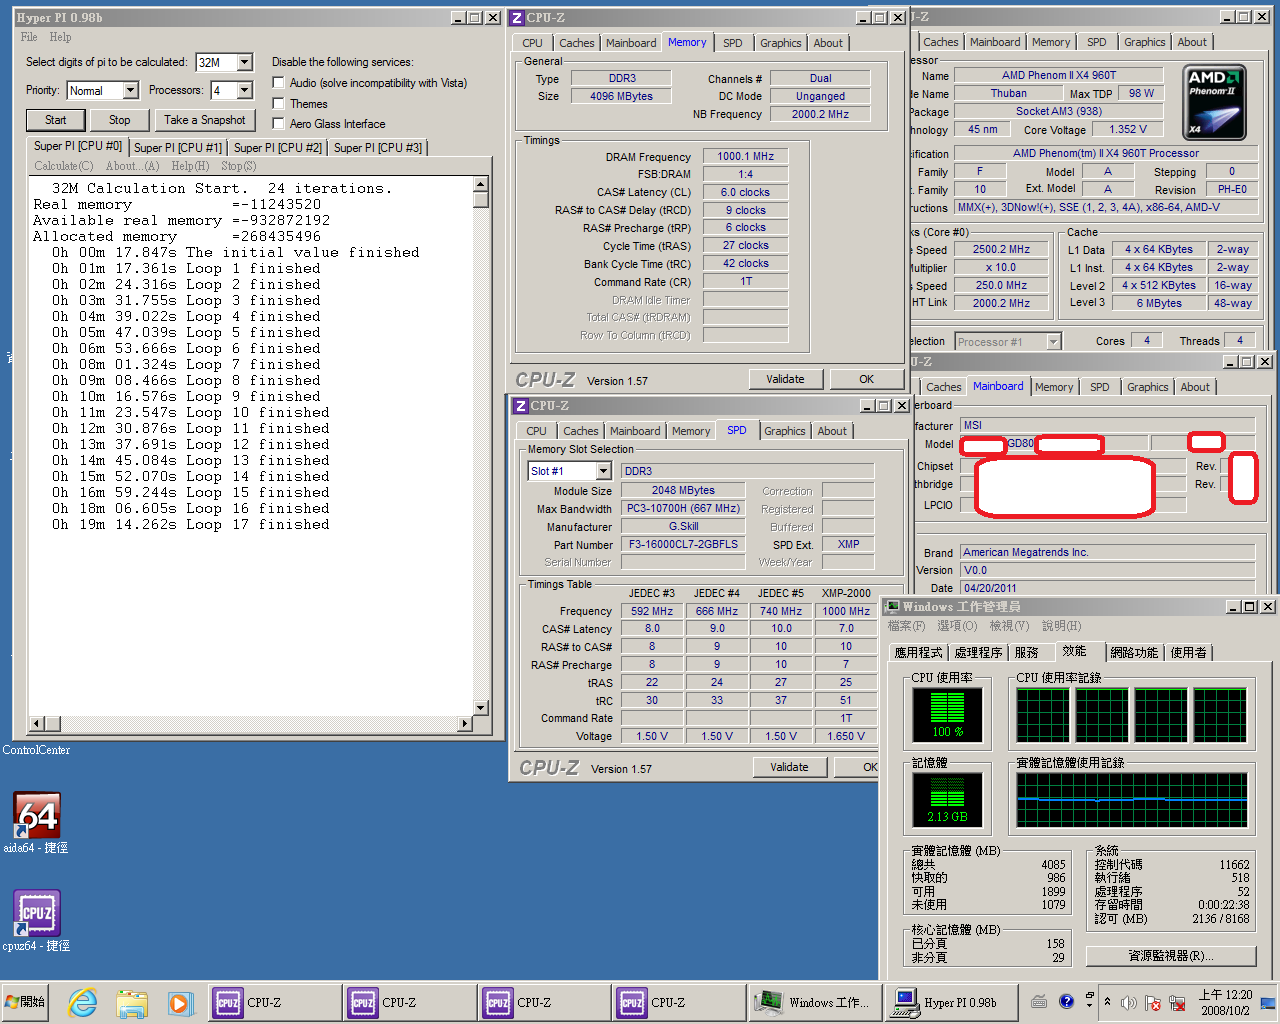Toggle Audio incompatibility with Vista checkbox
This screenshot has height=1024, width=1280.
pos(278,83)
